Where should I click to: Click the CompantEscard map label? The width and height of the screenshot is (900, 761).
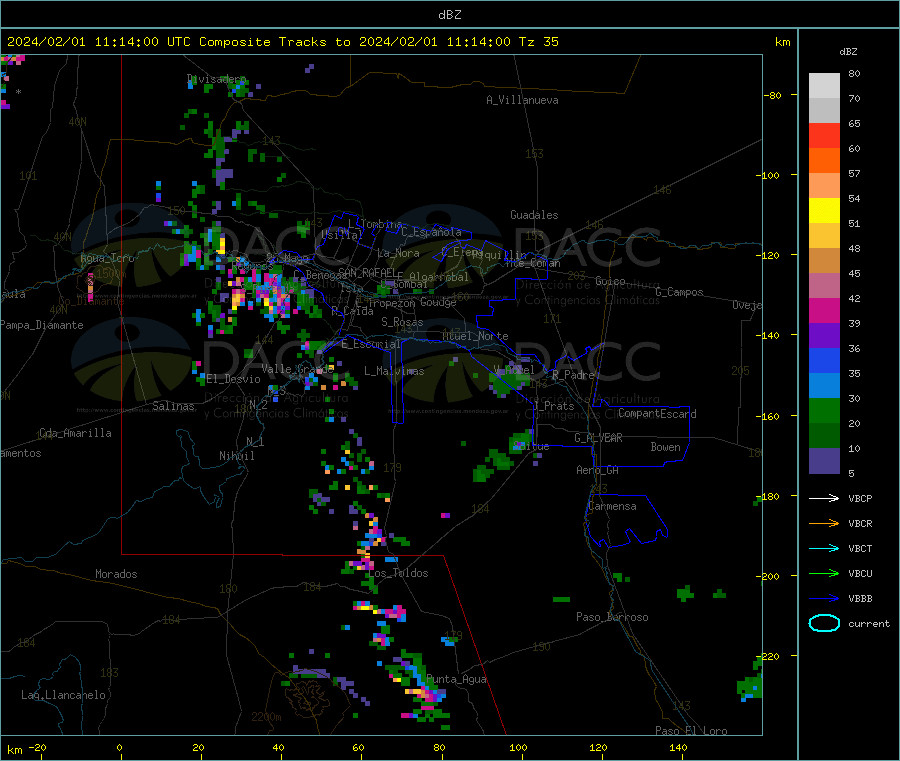657,413
